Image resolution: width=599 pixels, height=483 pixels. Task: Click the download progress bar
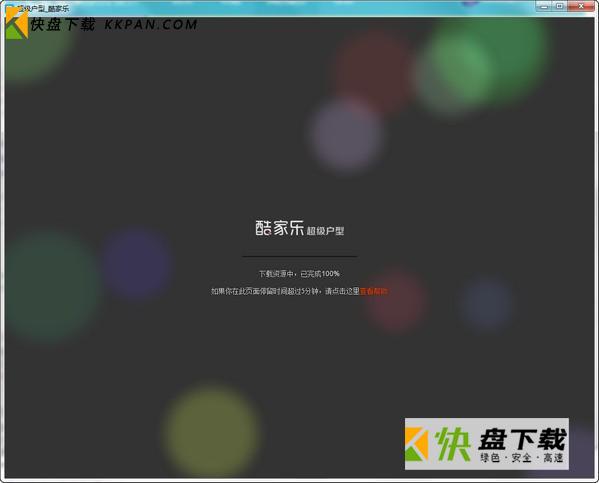[300, 256]
